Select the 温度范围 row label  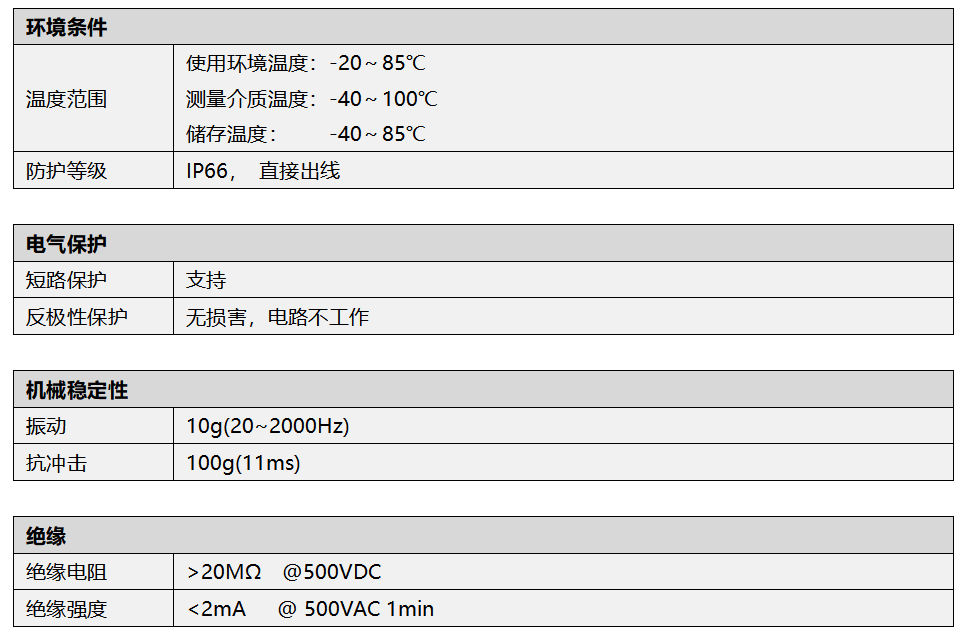tap(66, 99)
